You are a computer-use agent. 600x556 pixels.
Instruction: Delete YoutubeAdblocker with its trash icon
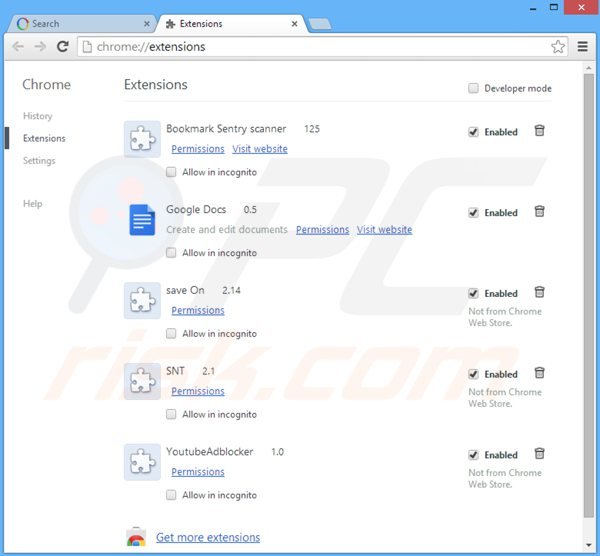(x=539, y=454)
